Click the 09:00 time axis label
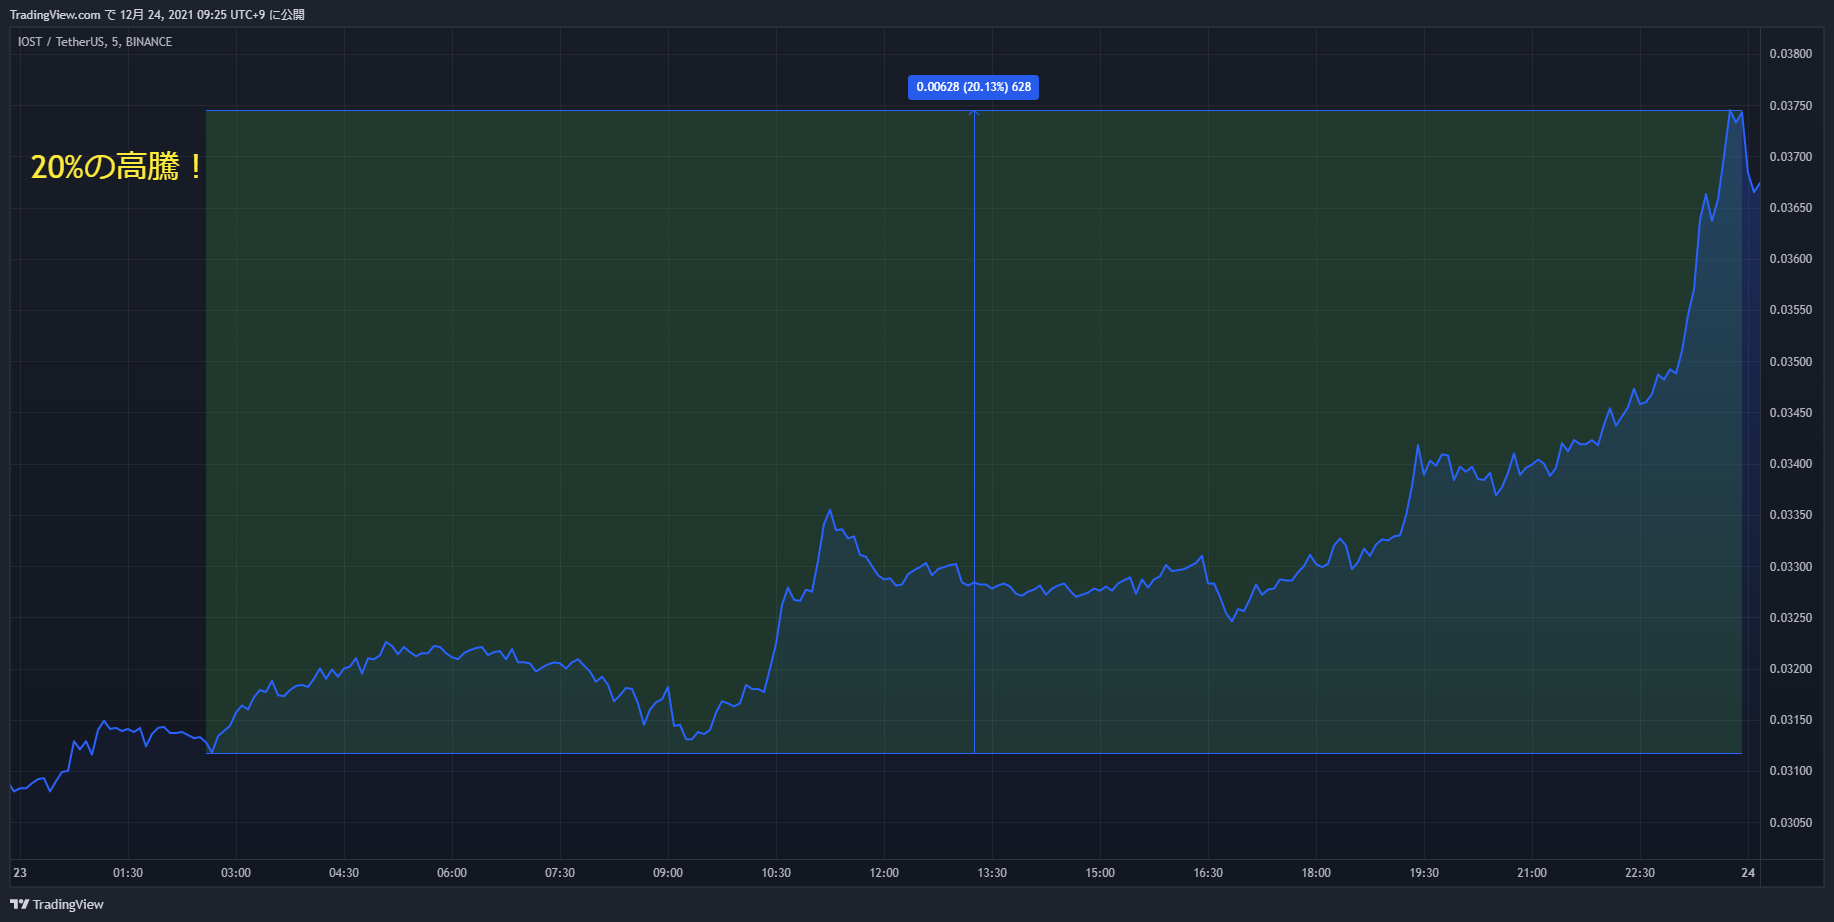The image size is (1834, 922). coord(668,873)
